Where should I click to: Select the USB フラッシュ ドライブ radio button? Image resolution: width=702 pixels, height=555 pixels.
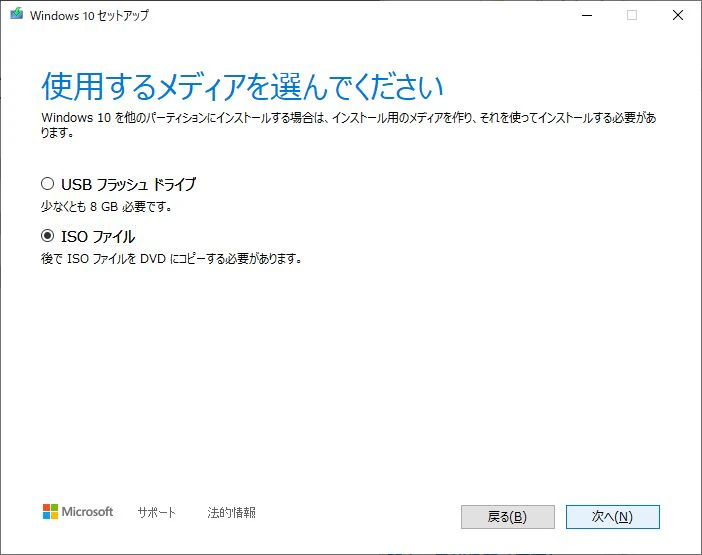pos(47,184)
